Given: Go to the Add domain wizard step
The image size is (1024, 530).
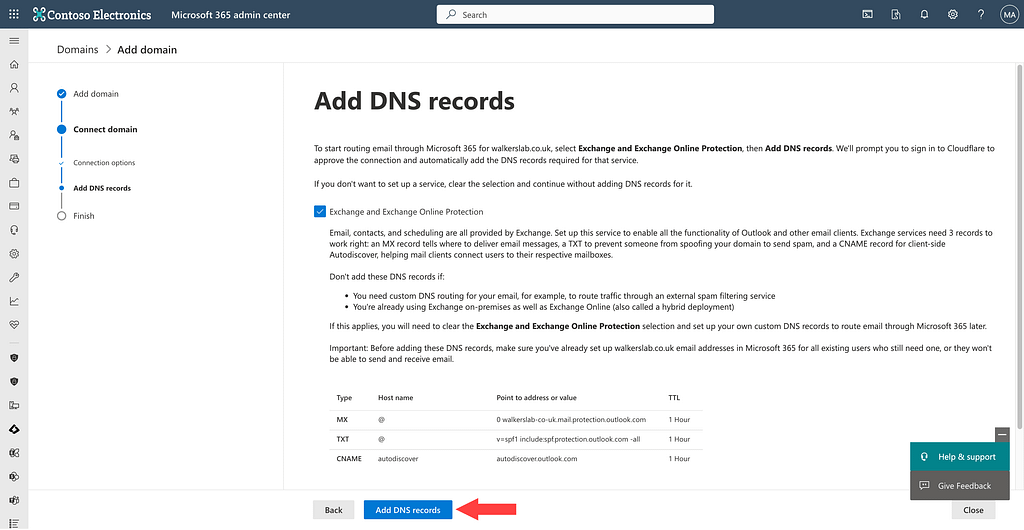Looking at the screenshot, I should (x=95, y=94).
